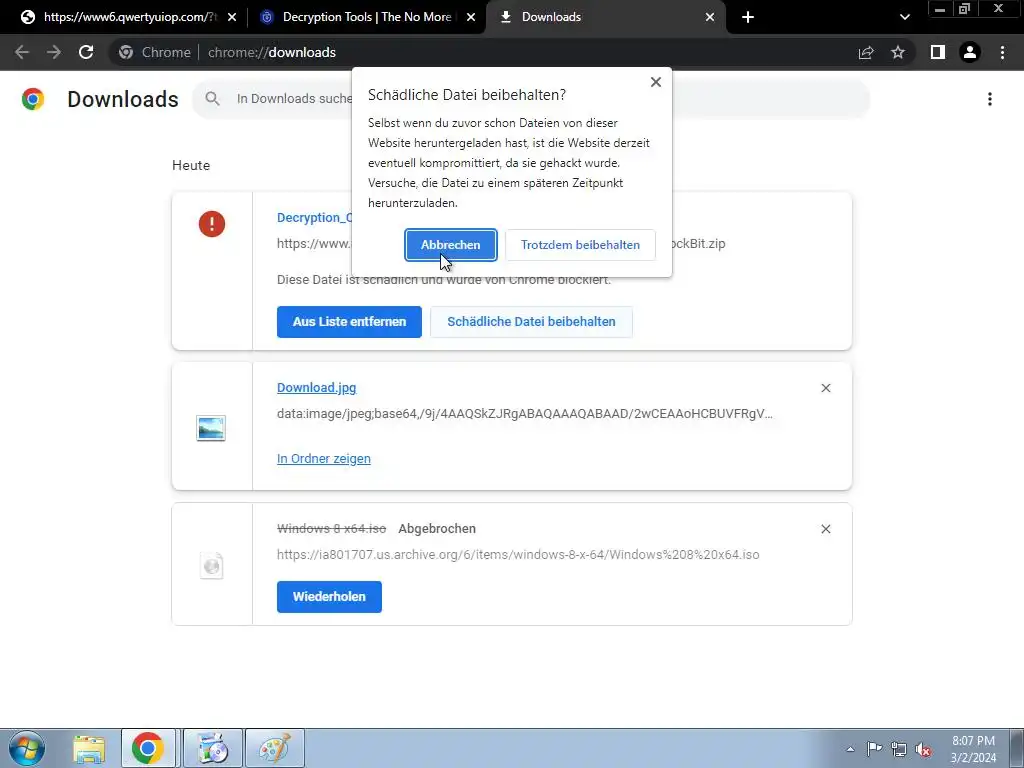1024x768 pixels.
Task: Retry Windows 8 x64.iso download with Wiederholen
Action: click(x=329, y=597)
